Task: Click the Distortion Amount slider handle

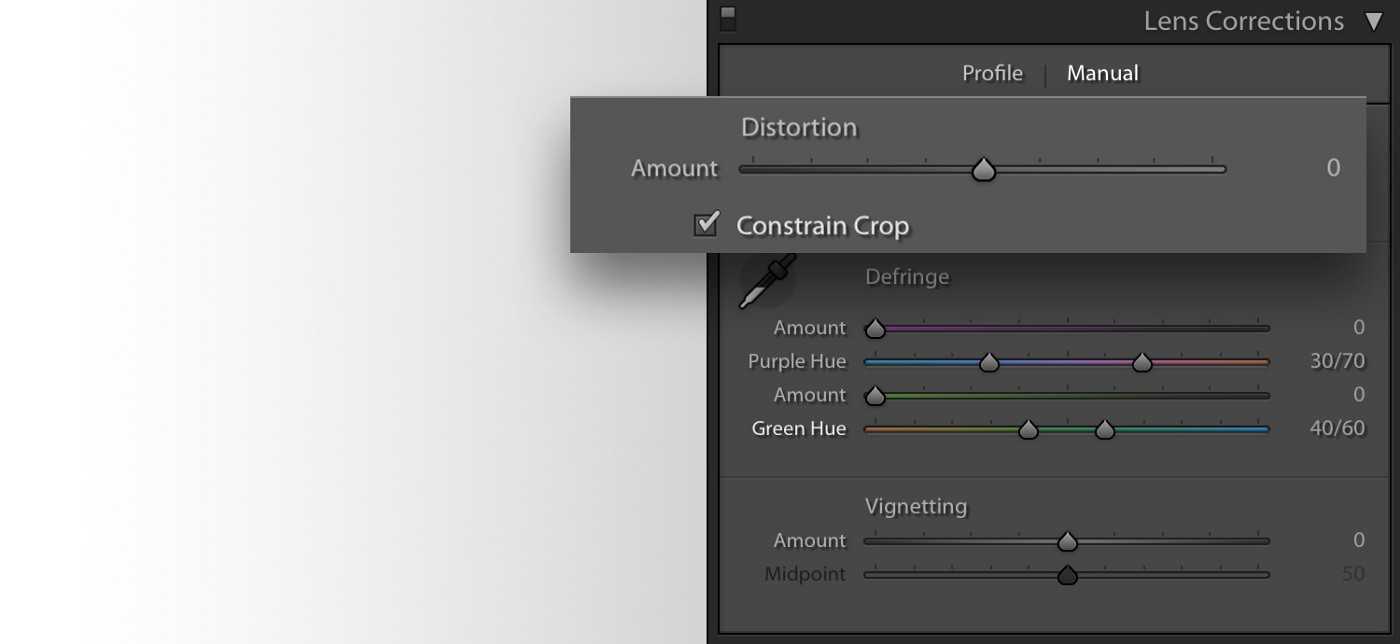Action: point(984,170)
